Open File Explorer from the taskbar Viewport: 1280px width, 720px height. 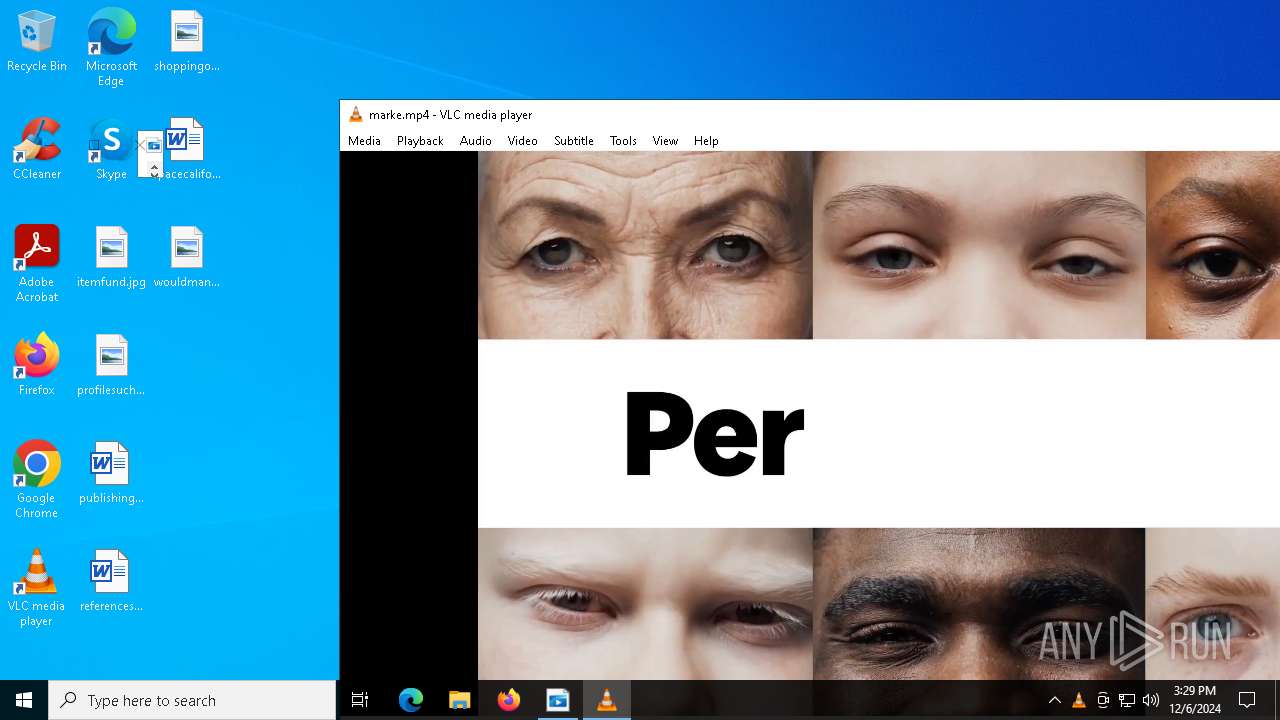[460, 700]
